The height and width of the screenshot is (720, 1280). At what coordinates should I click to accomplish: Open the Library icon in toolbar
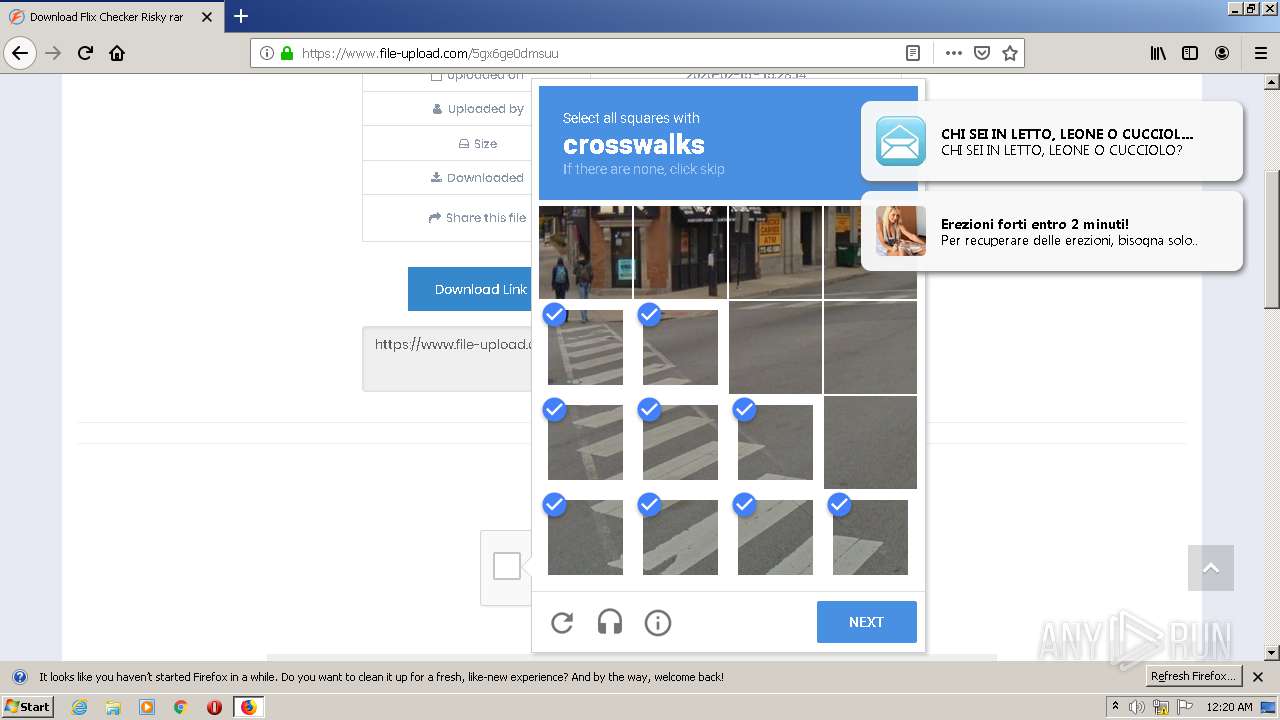click(x=1158, y=53)
